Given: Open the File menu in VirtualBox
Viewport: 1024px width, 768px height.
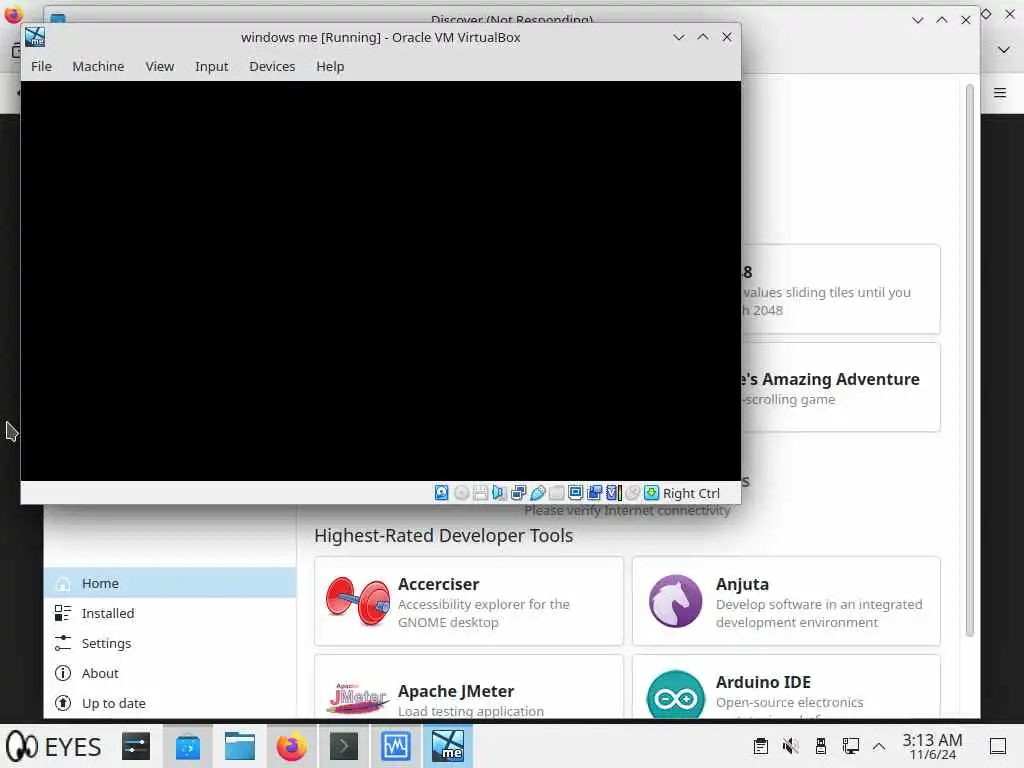Looking at the screenshot, I should [x=41, y=67].
